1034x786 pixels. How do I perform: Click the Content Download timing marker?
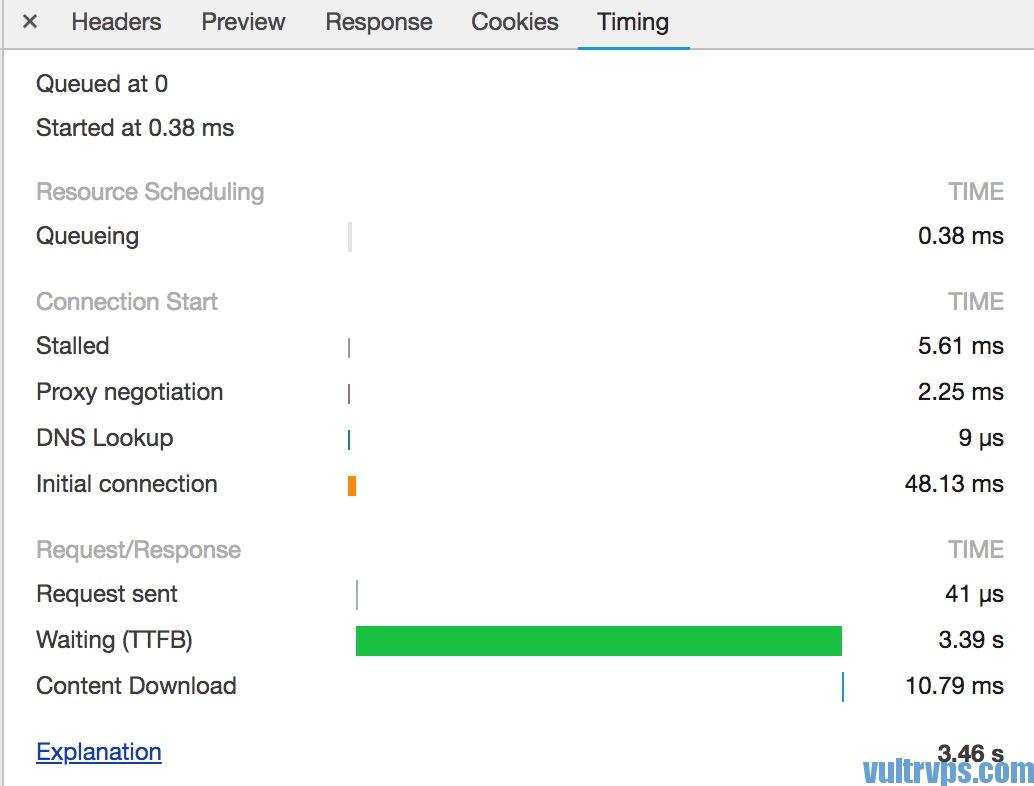pyautogui.click(x=843, y=687)
